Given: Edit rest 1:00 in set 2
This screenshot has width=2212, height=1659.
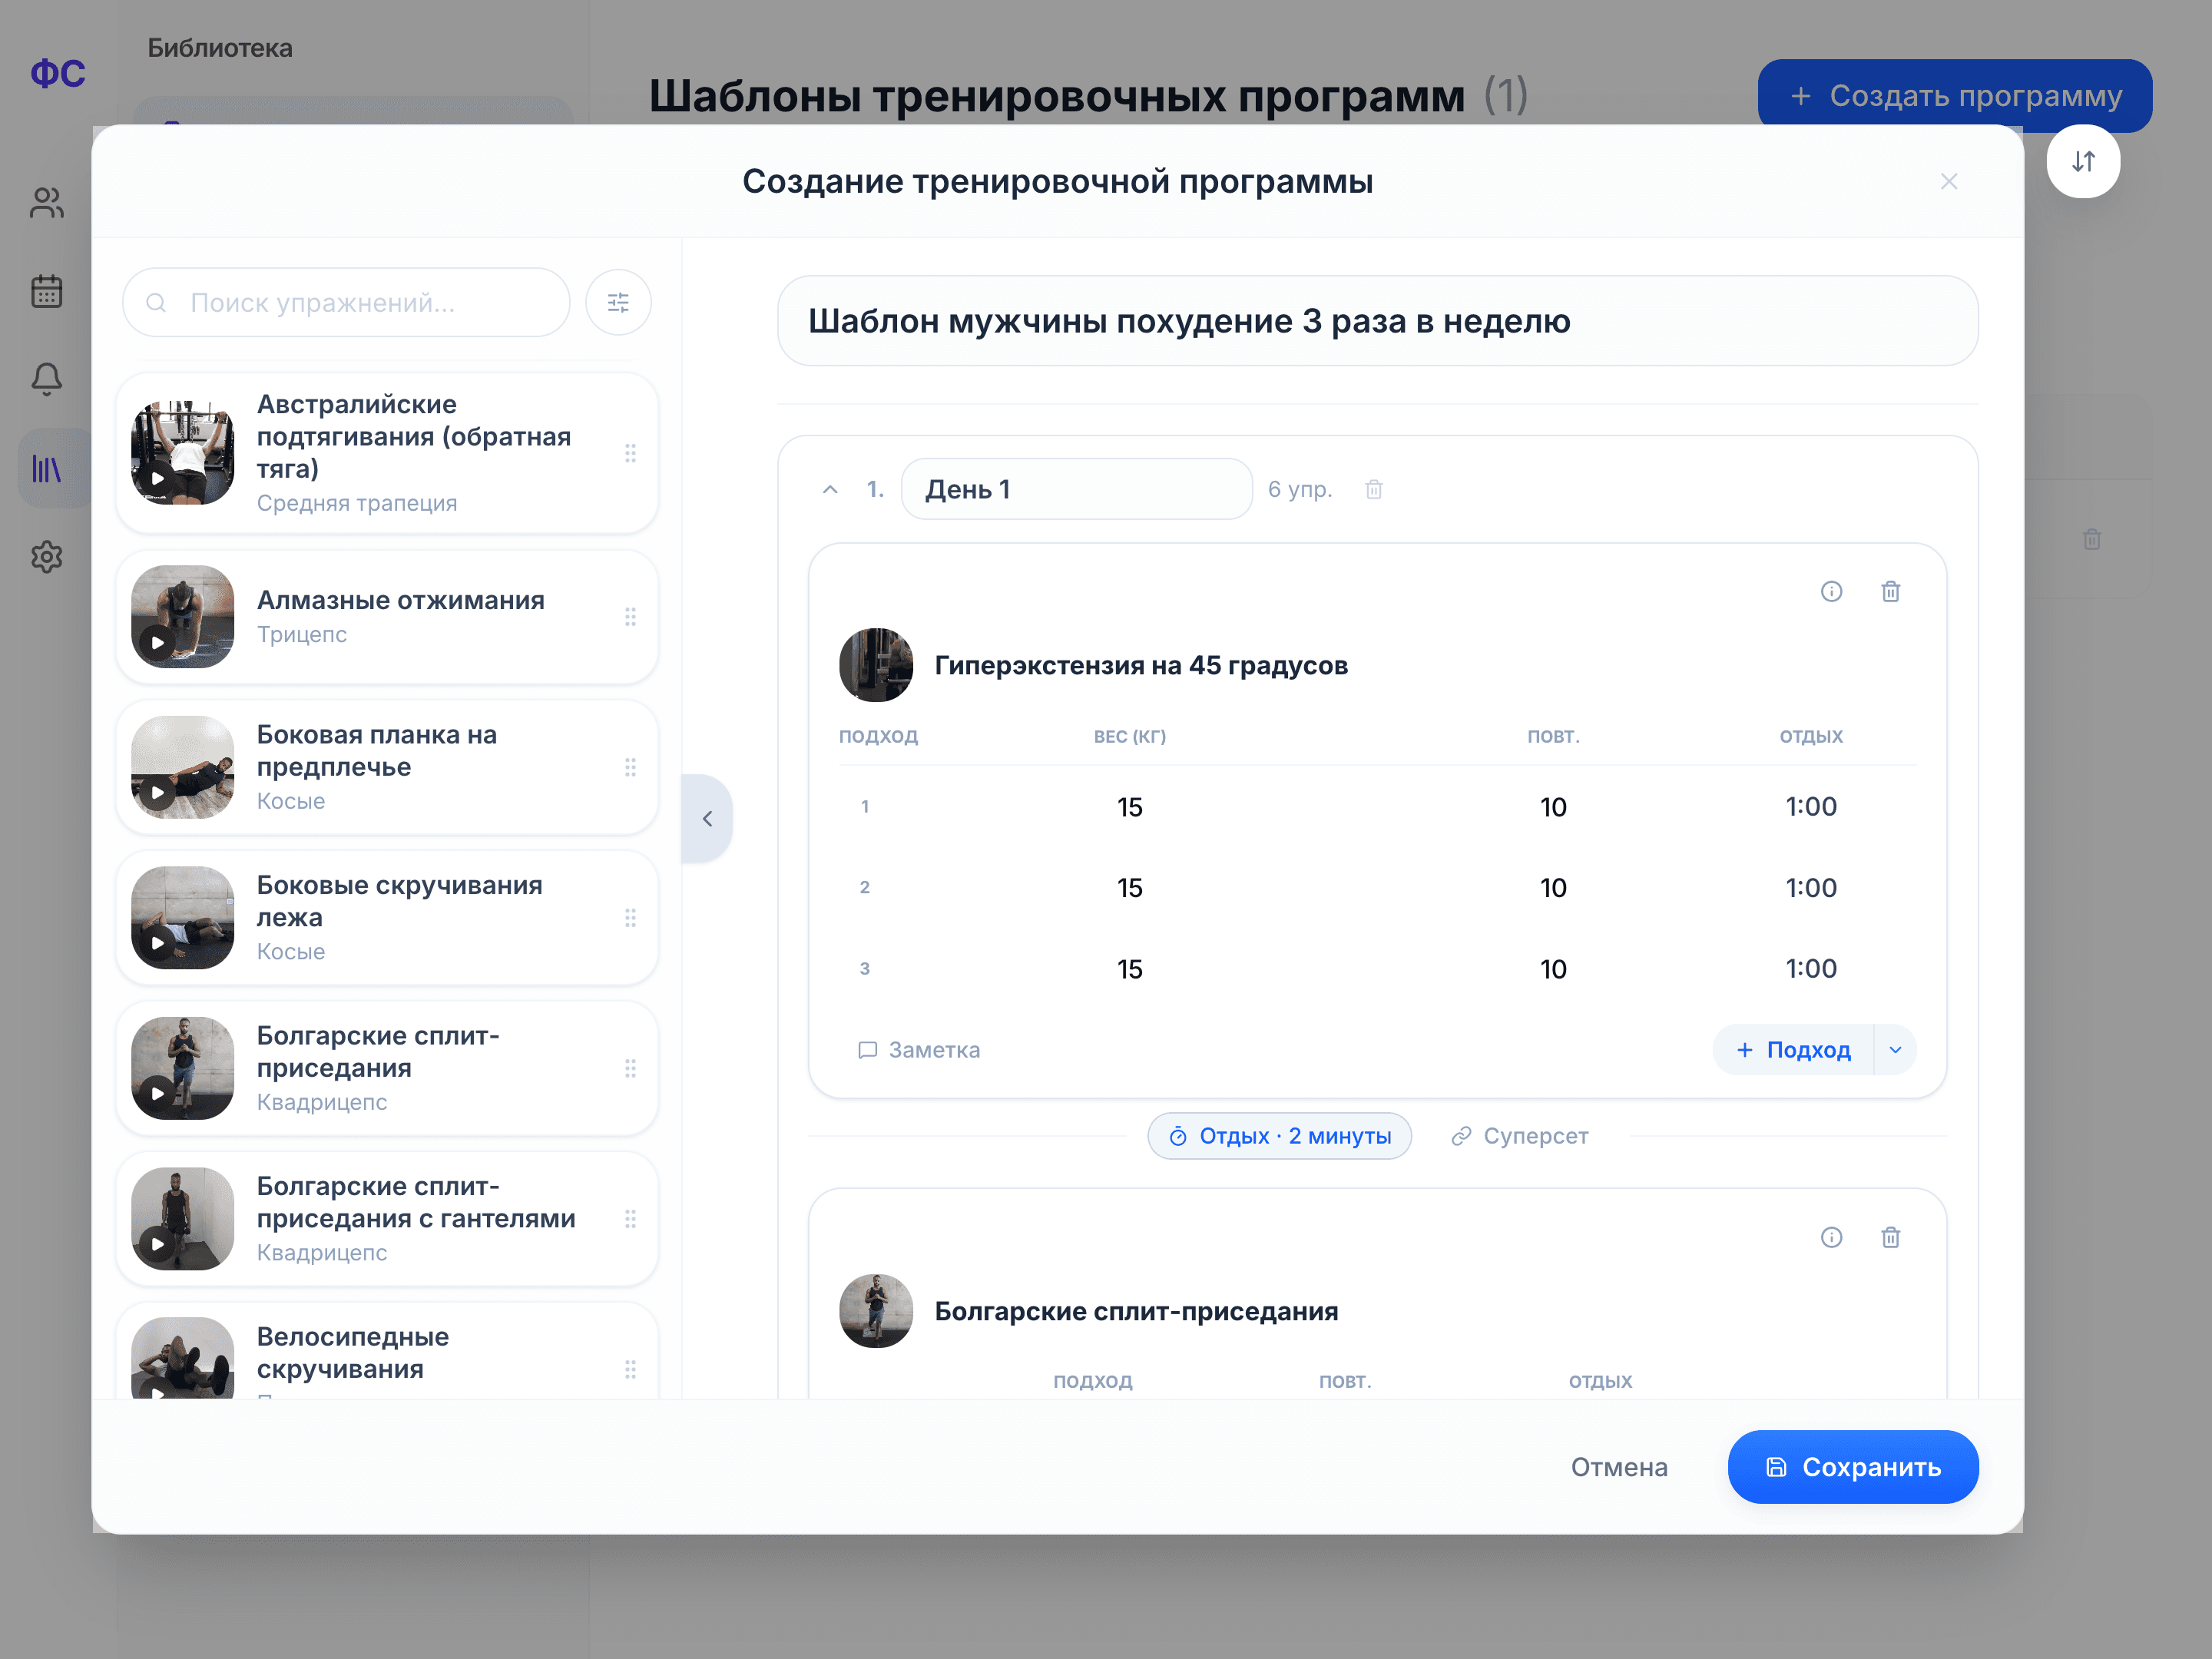Looking at the screenshot, I should click(1810, 887).
